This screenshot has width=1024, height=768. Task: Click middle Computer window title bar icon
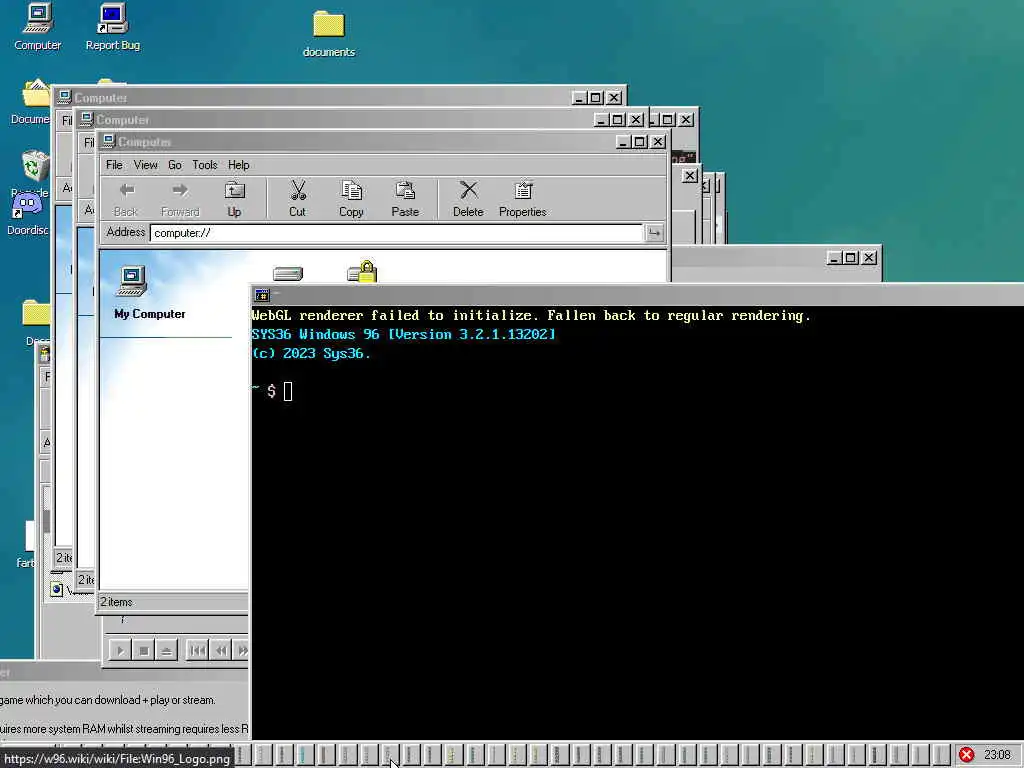click(86, 119)
